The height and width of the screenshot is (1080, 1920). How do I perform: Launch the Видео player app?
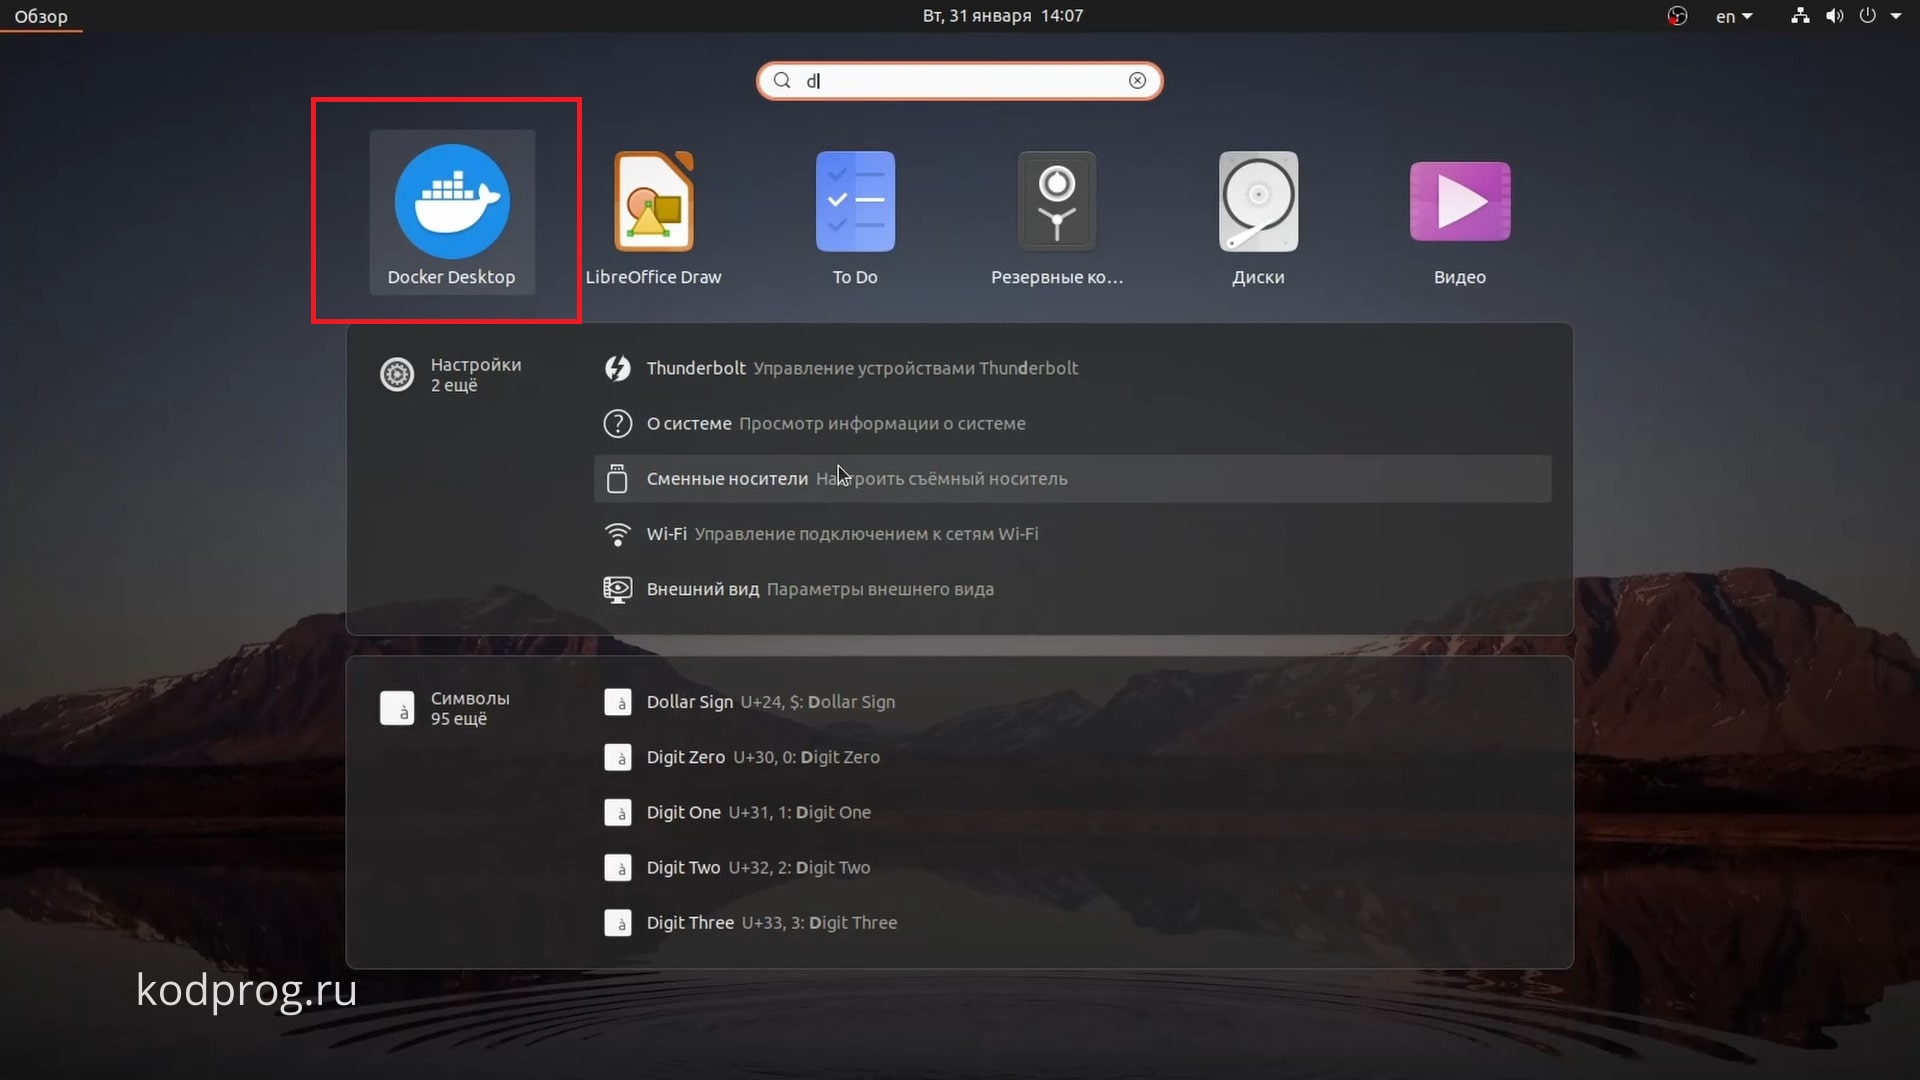[1460, 212]
